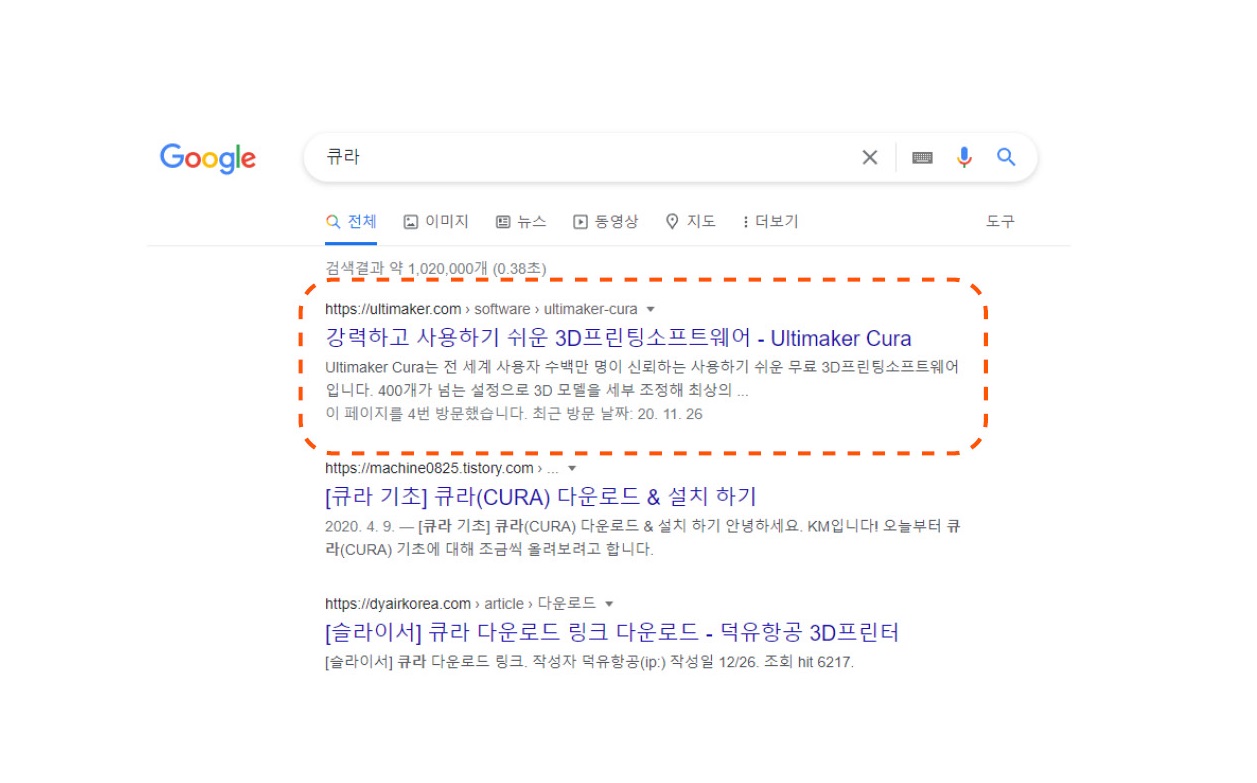Click the ultimaker.com breadcrumb URL
This screenshot has height=783, width=1257.
pos(481,309)
